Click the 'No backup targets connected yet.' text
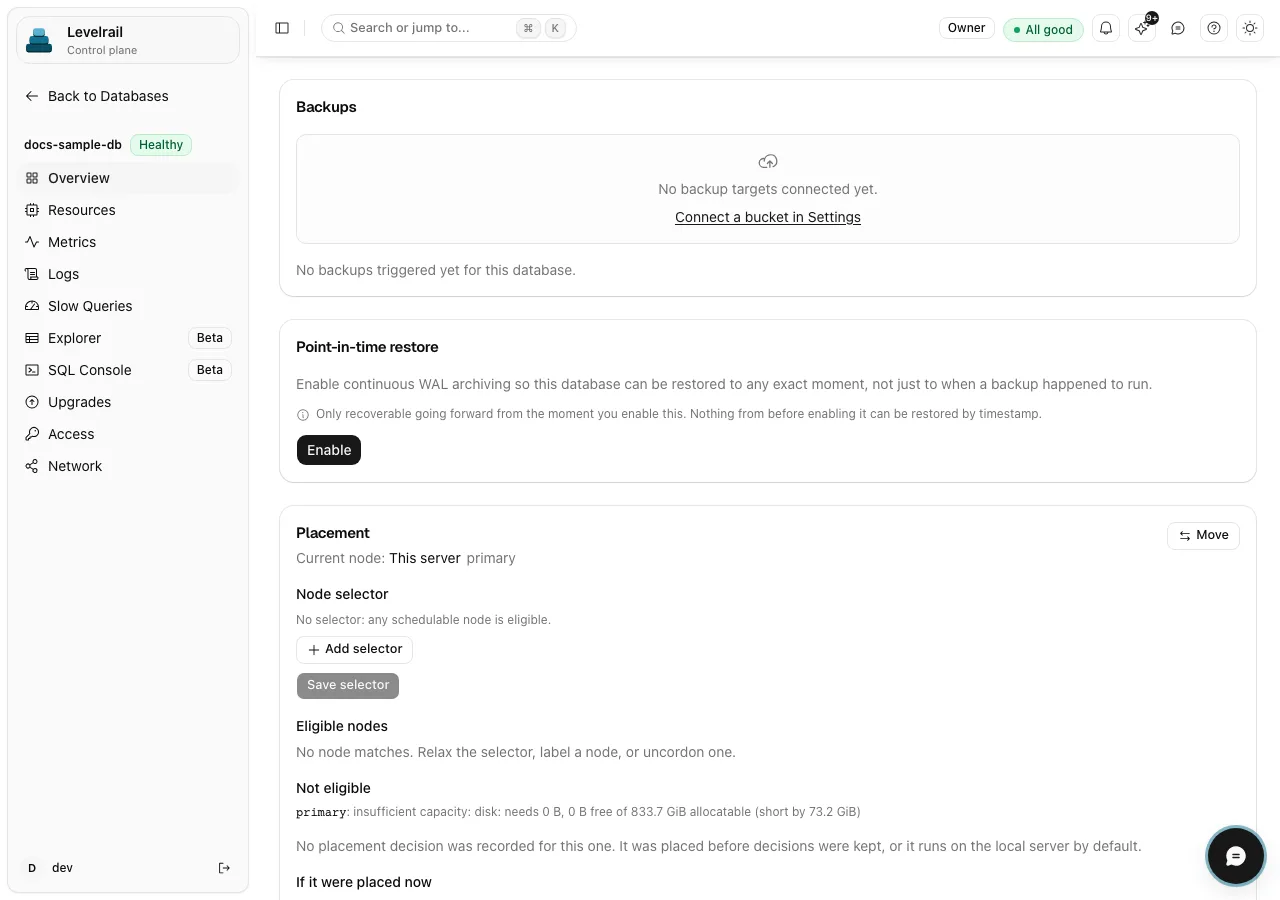Screen dimensions: 1280x900 point(768,189)
